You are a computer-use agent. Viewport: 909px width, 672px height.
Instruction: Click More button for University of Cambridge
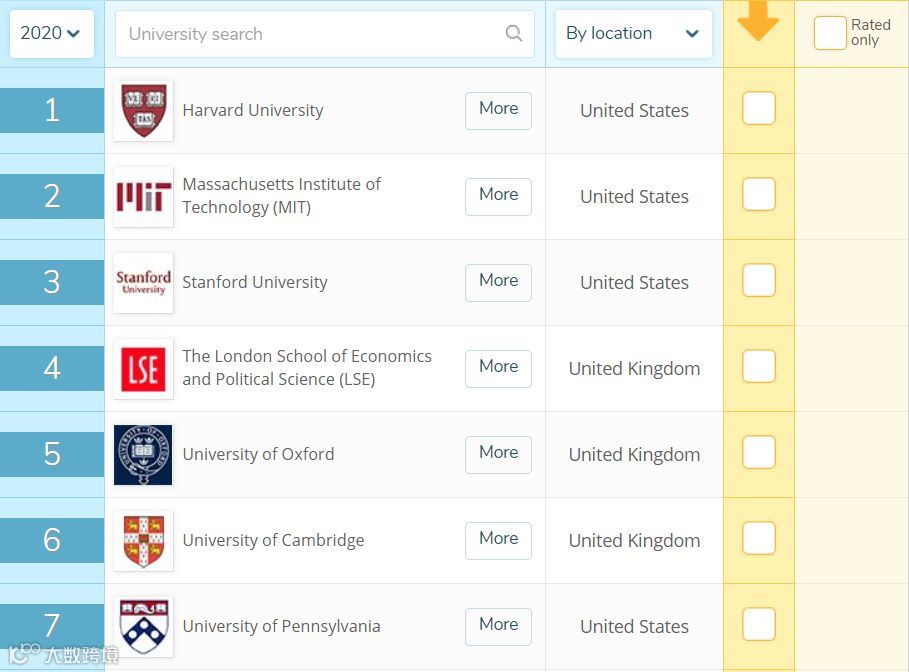498,540
